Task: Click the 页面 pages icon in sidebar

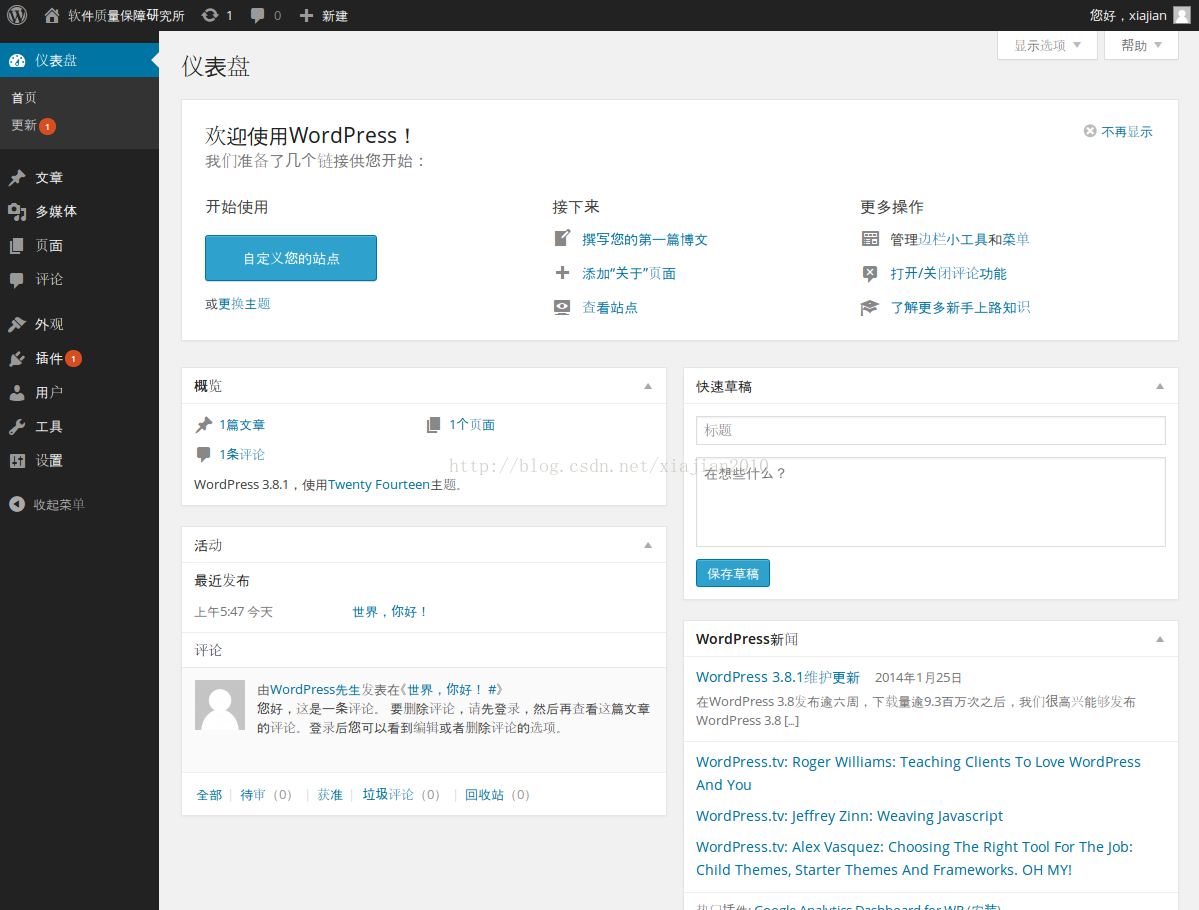Action: click(17, 245)
